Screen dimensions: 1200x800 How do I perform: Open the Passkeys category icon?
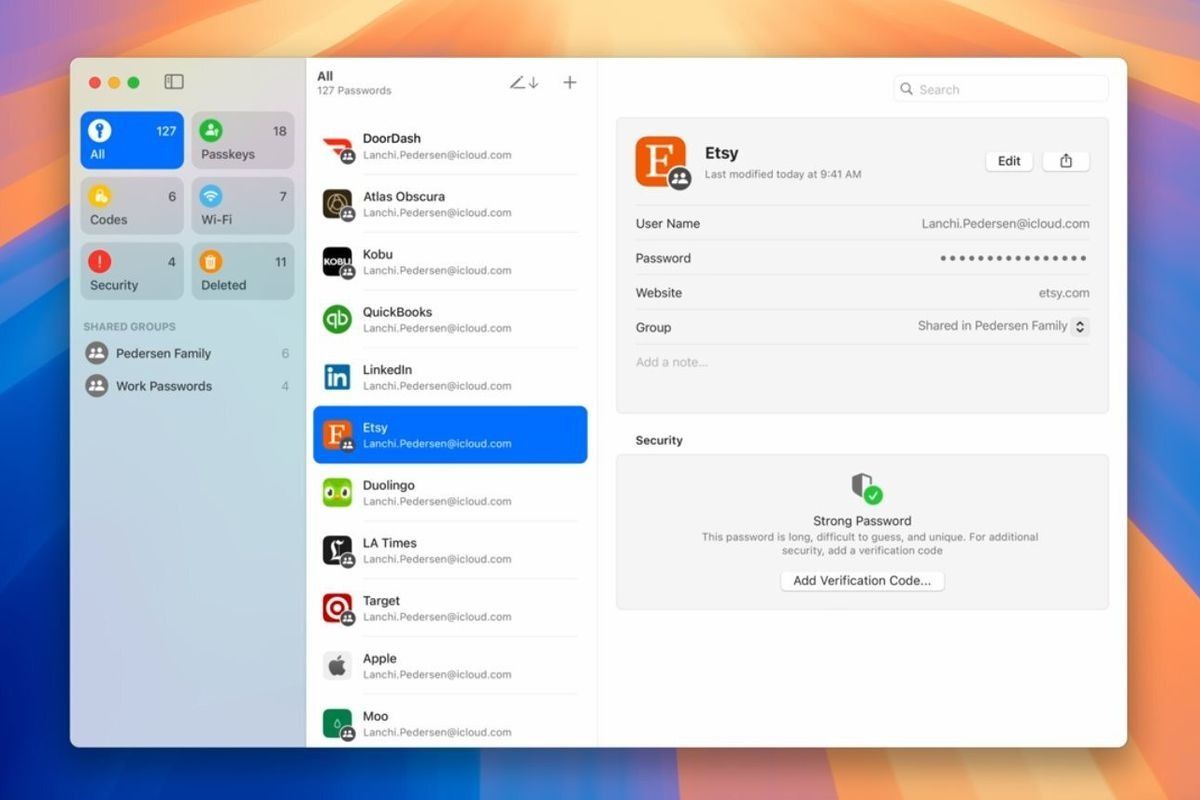tap(210, 131)
